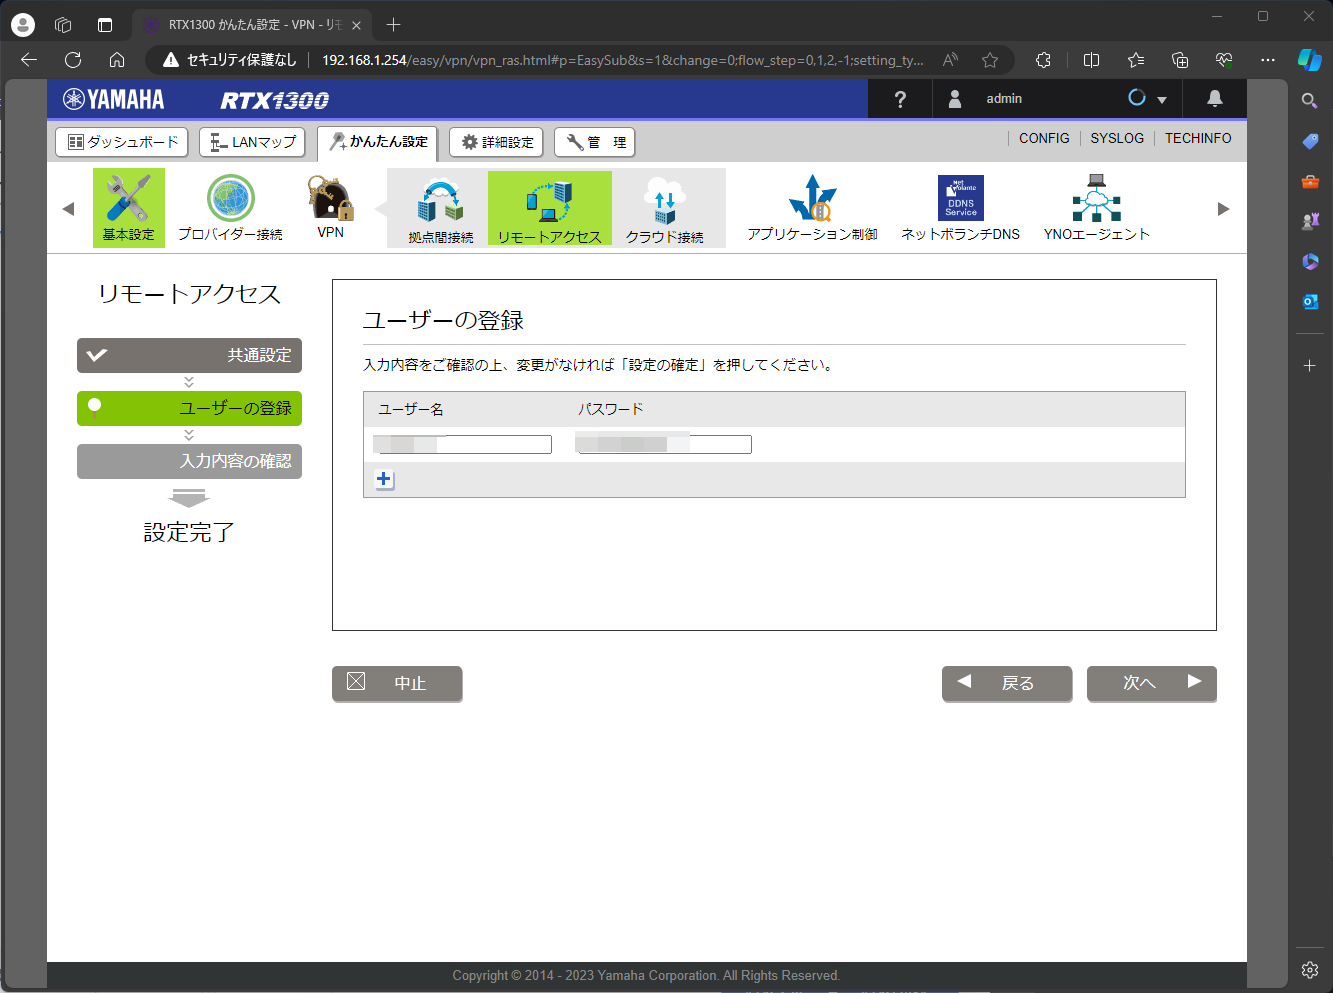Reload the browser page
Viewport: 1333px width, 993px height.
(x=72, y=60)
